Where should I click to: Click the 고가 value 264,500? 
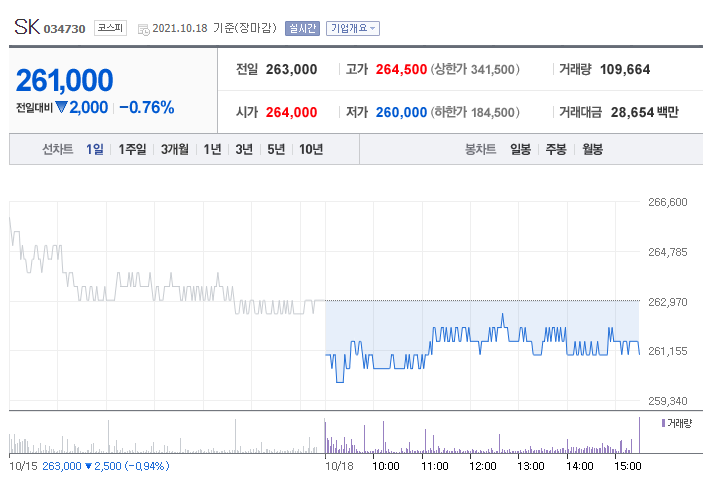401,70
